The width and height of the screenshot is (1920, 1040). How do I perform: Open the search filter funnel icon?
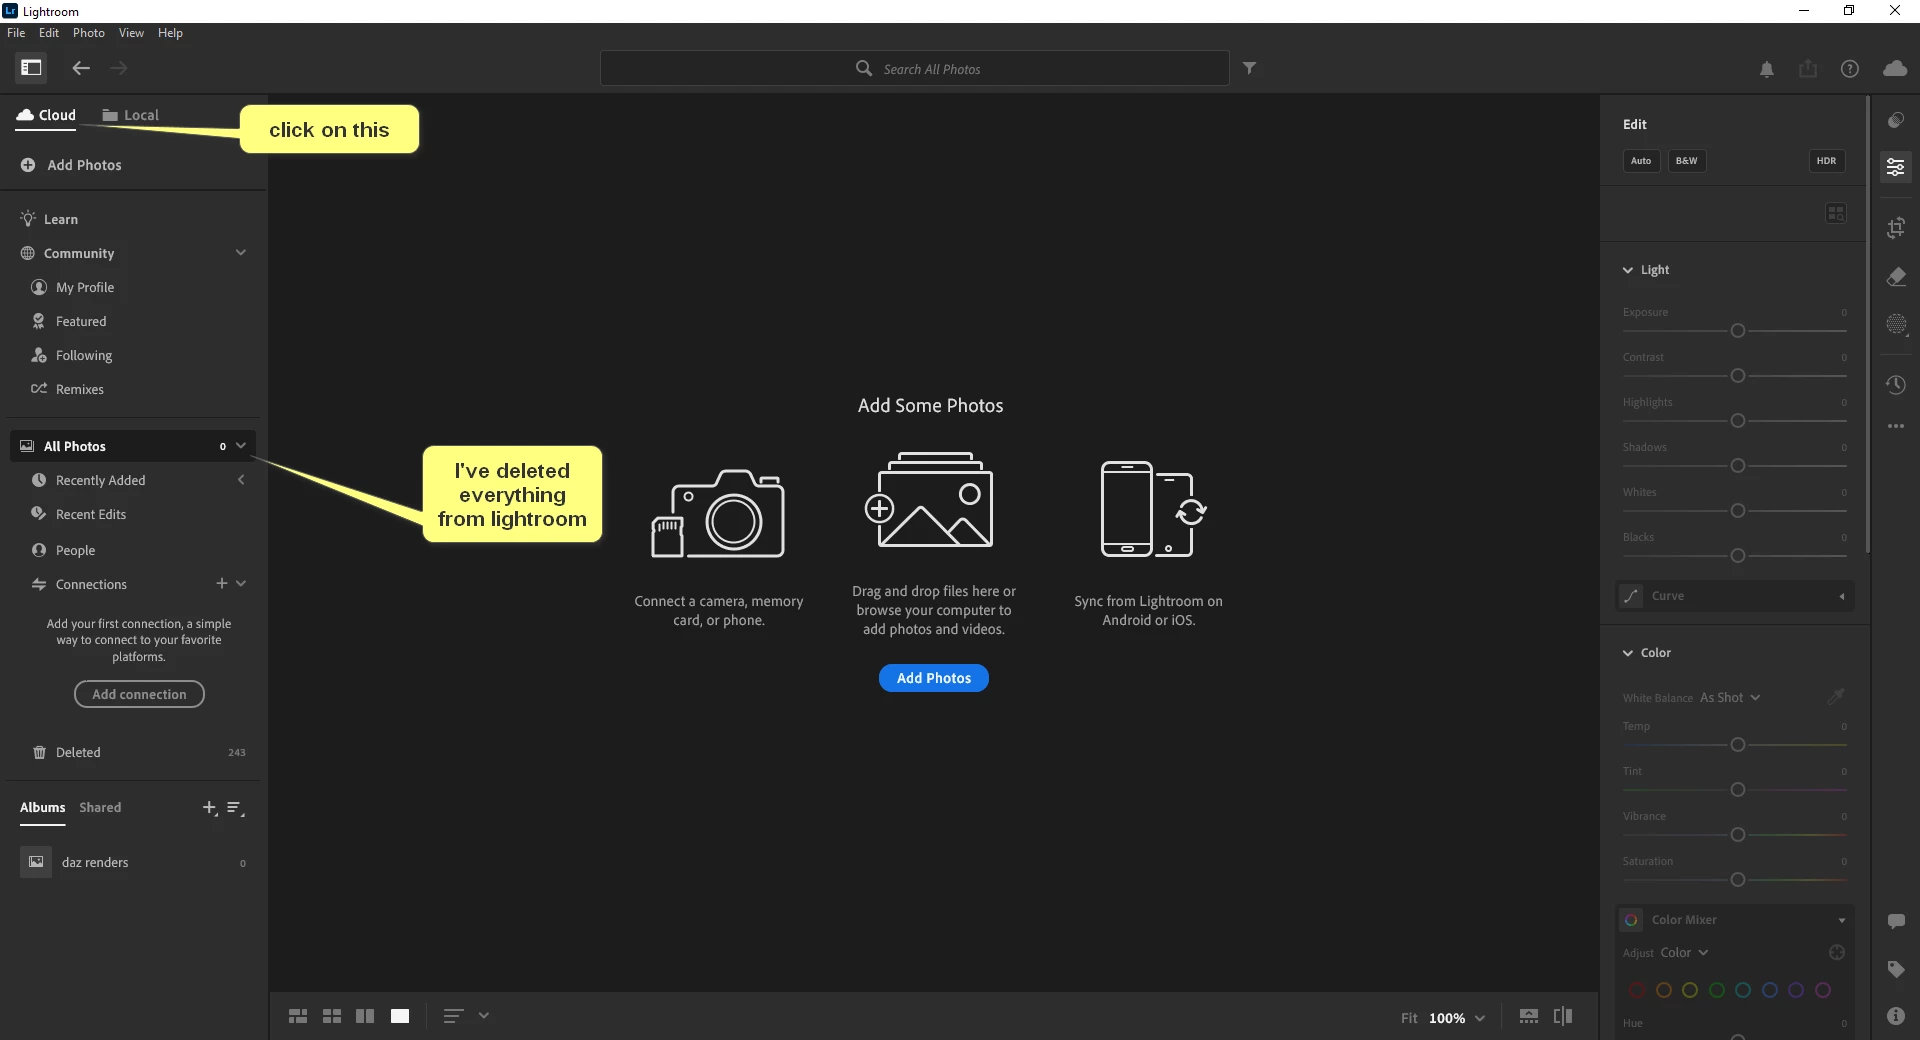point(1249,68)
